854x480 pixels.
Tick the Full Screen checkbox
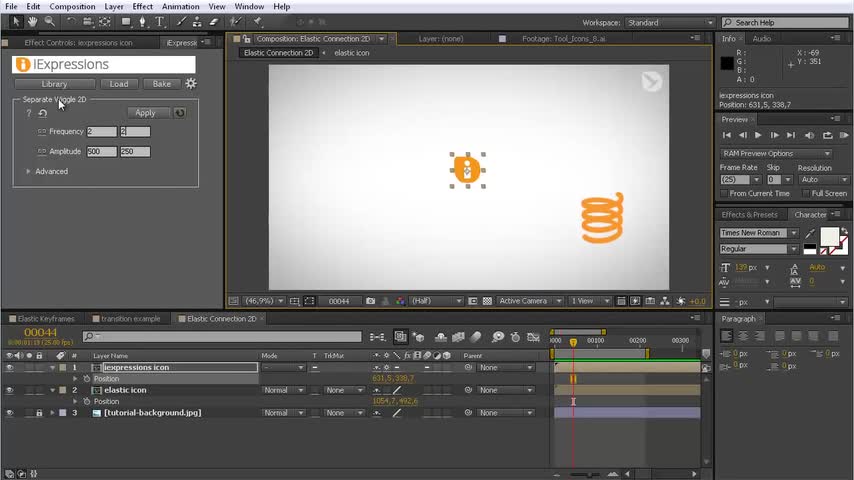pos(805,193)
